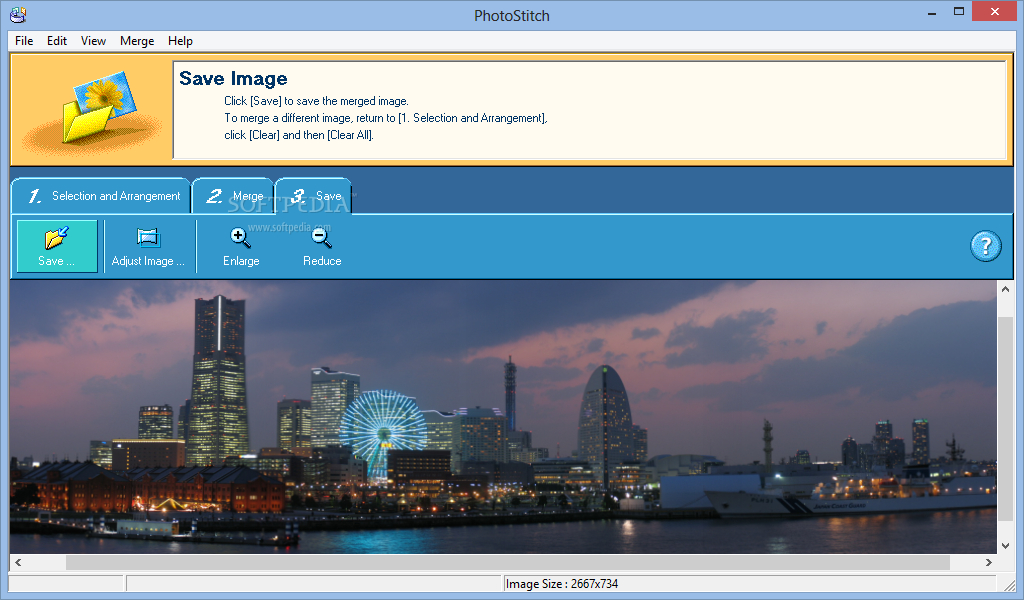The width and height of the screenshot is (1024, 600).
Task: Close the PhotoStitch window
Action: (x=995, y=12)
